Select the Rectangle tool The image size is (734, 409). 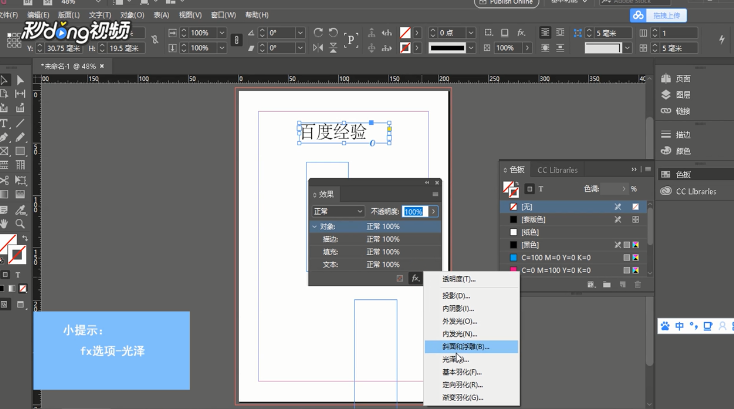[20, 151]
